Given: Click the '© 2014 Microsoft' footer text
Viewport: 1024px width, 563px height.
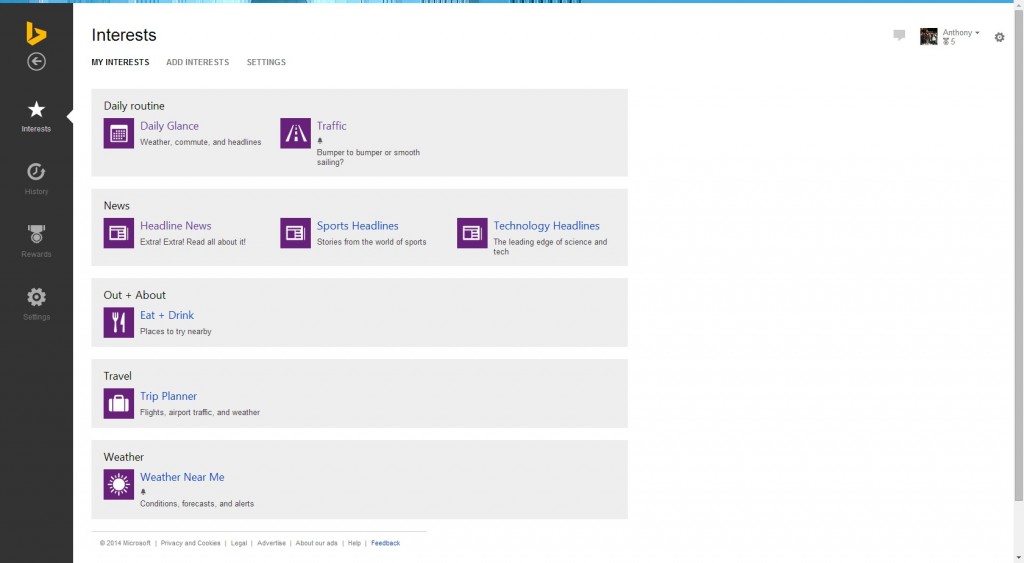Looking at the screenshot, I should (x=125, y=543).
